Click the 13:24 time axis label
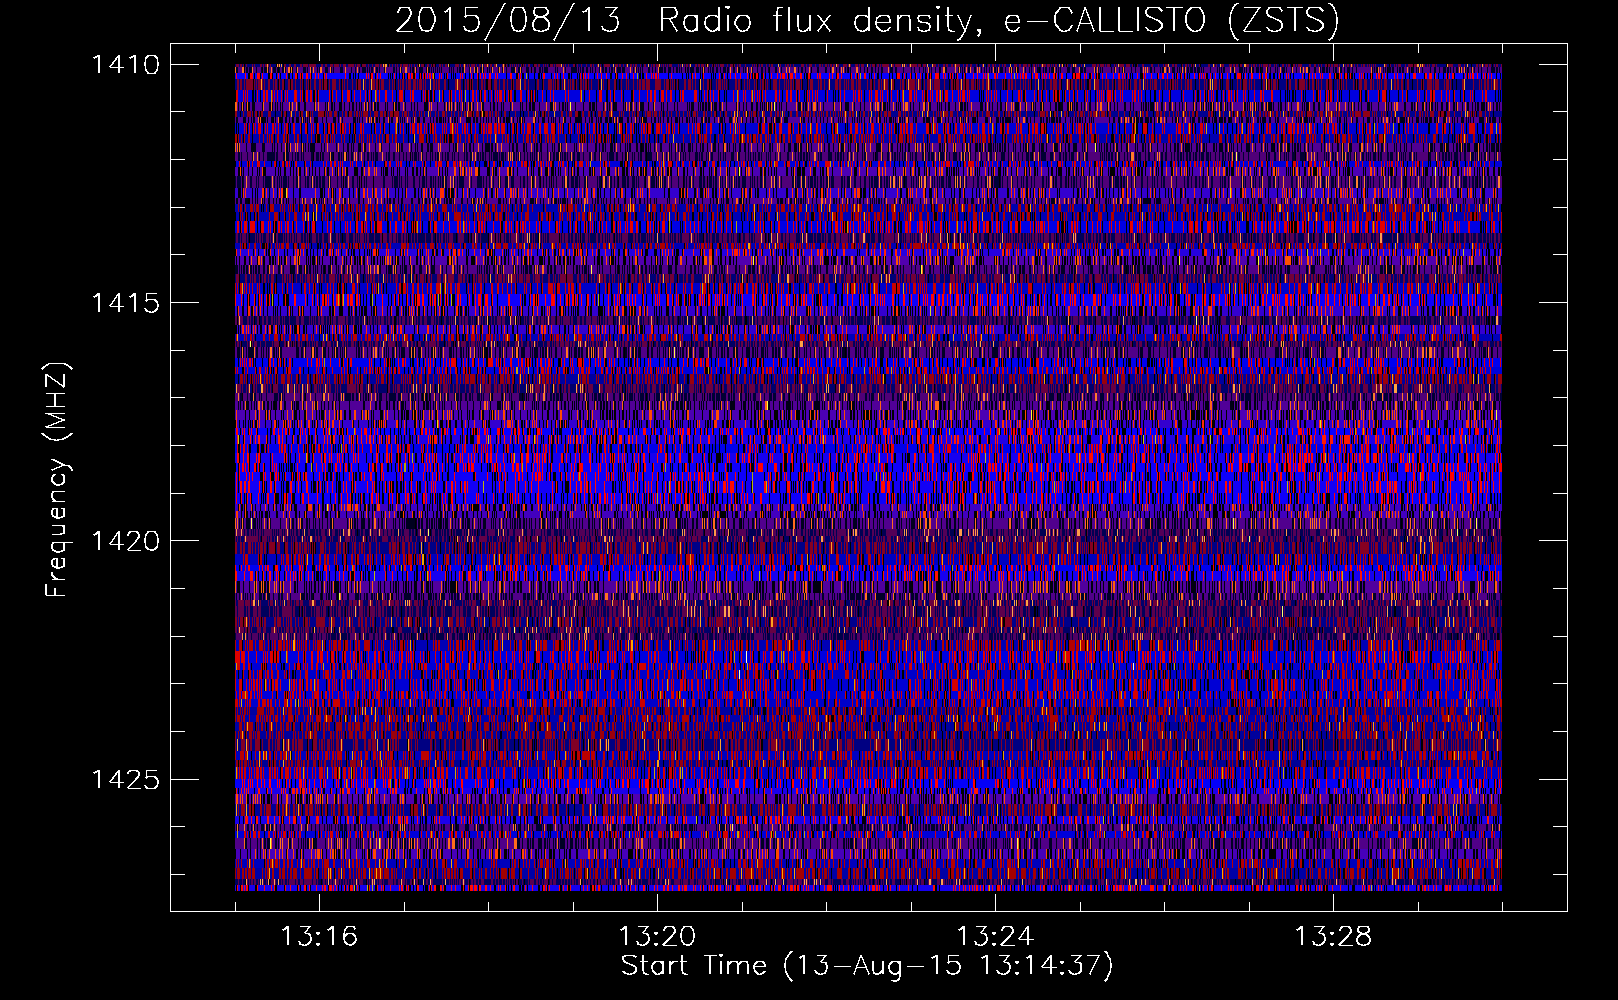 click(995, 937)
